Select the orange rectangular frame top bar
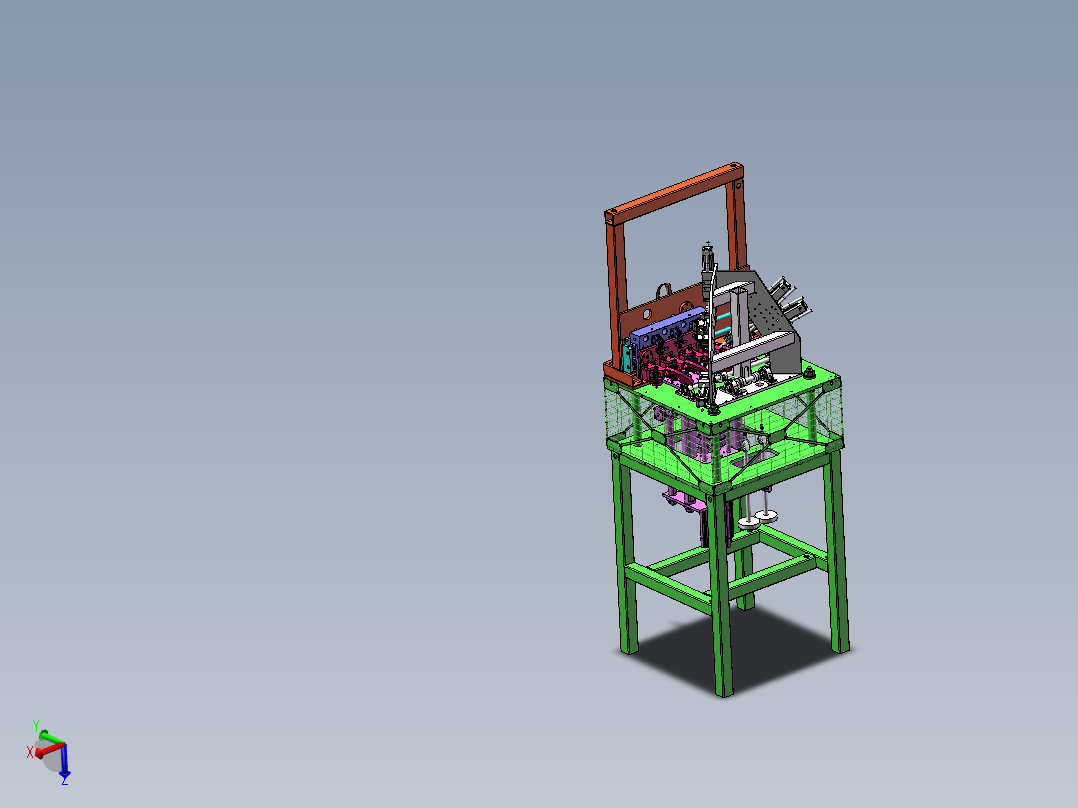This screenshot has width=1078, height=808. coord(674,192)
